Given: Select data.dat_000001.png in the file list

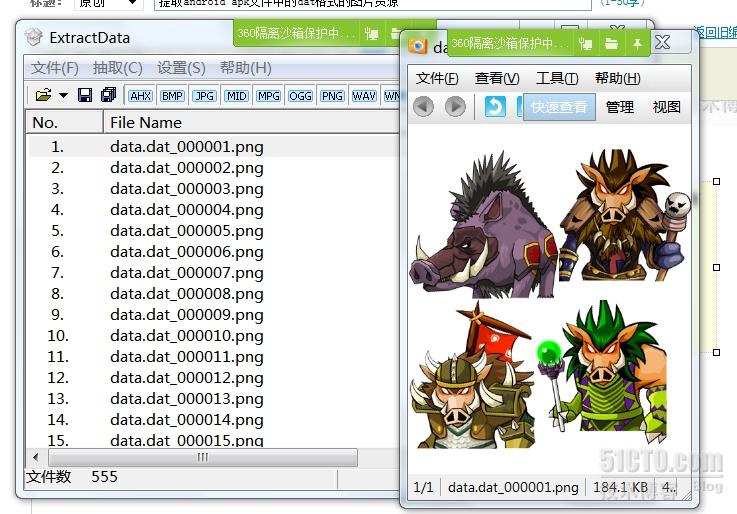Looking at the screenshot, I should tap(187, 147).
